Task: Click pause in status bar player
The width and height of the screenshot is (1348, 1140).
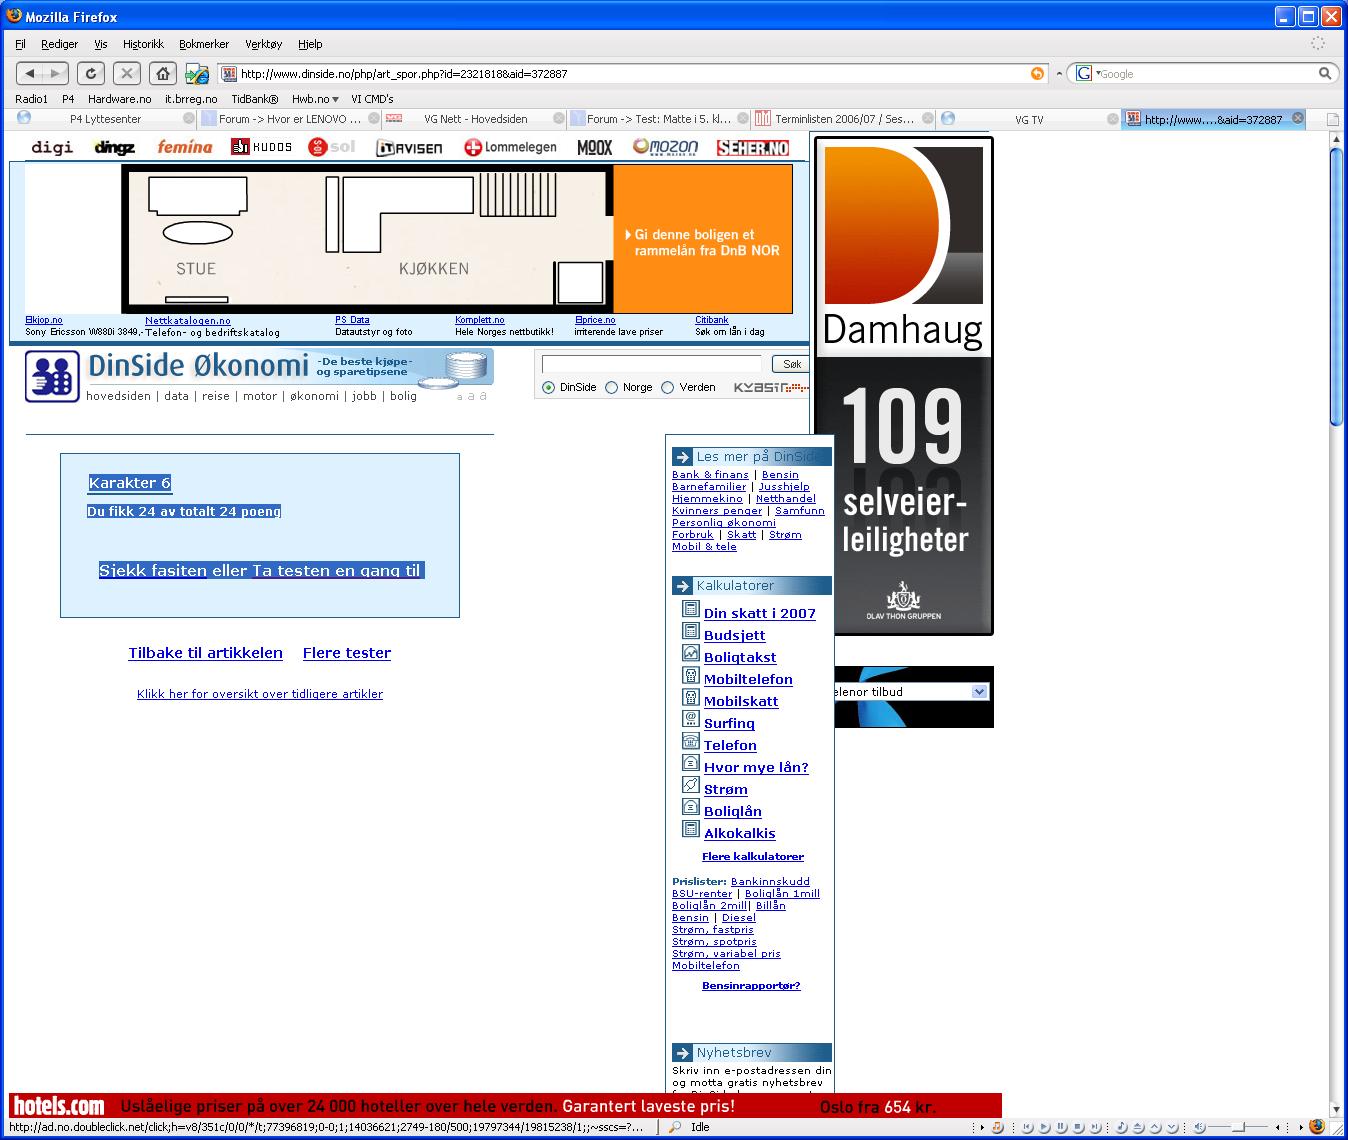Action: click(x=1060, y=1127)
